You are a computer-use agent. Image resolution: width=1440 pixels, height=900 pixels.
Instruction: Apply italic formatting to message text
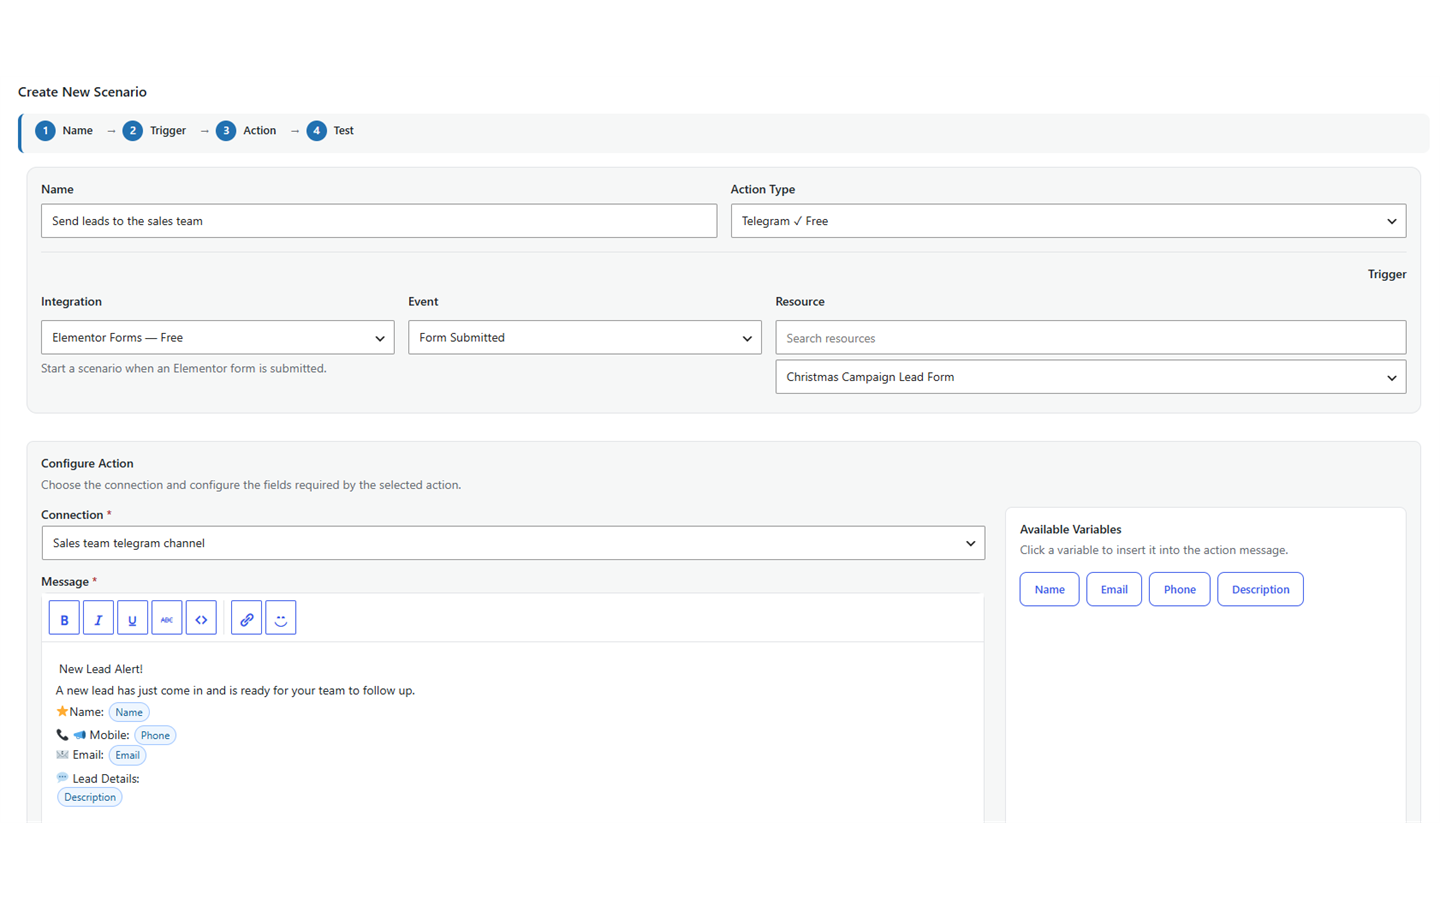(x=98, y=619)
